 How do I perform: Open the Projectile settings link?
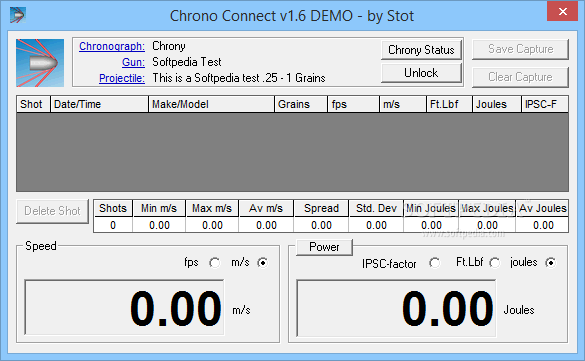pos(122,78)
